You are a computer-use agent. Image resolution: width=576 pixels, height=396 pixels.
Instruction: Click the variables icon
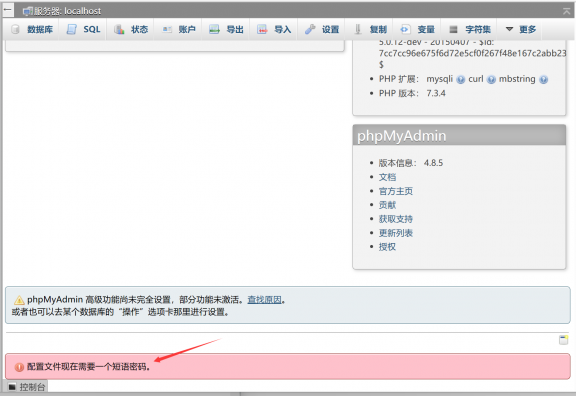point(405,29)
